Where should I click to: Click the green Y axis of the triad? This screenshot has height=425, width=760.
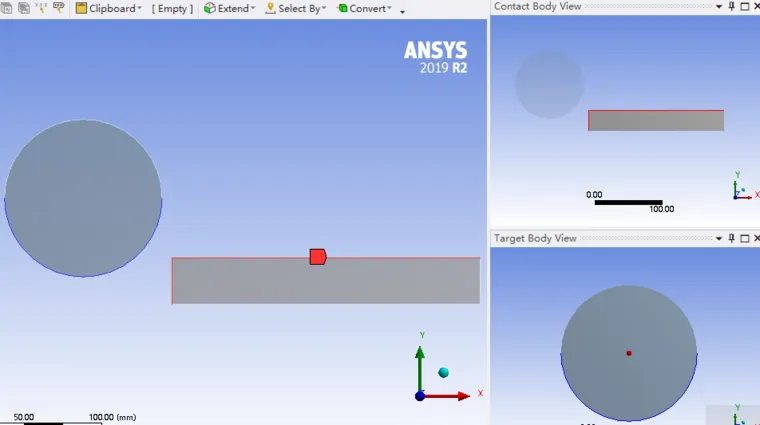[420, 366]
